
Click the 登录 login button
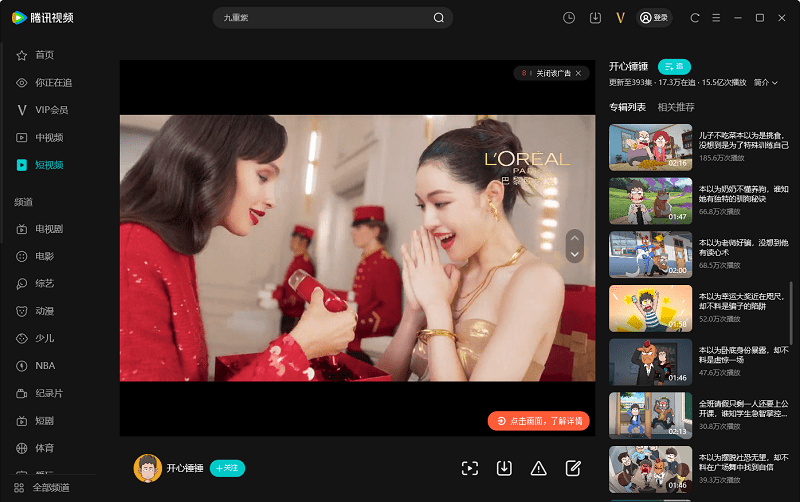click(655, 18)
